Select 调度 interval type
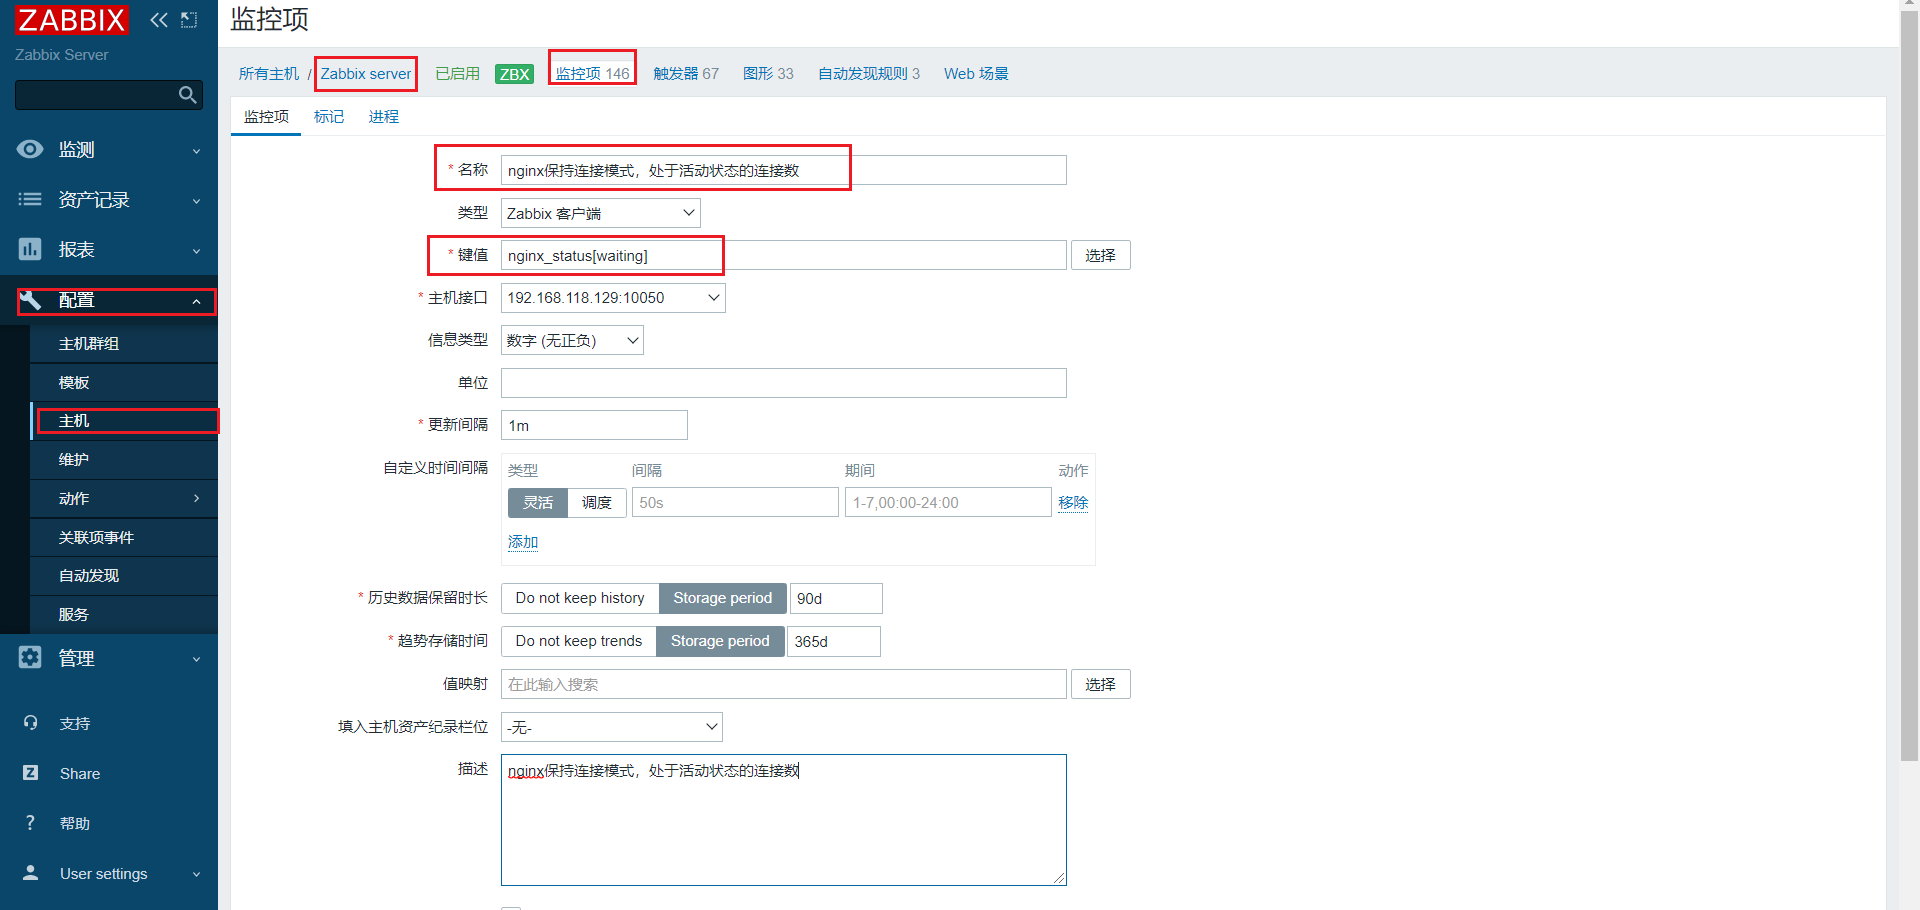Image resolution: width=1920 pixels, height=910 pixels. click(x=597, y=502)
